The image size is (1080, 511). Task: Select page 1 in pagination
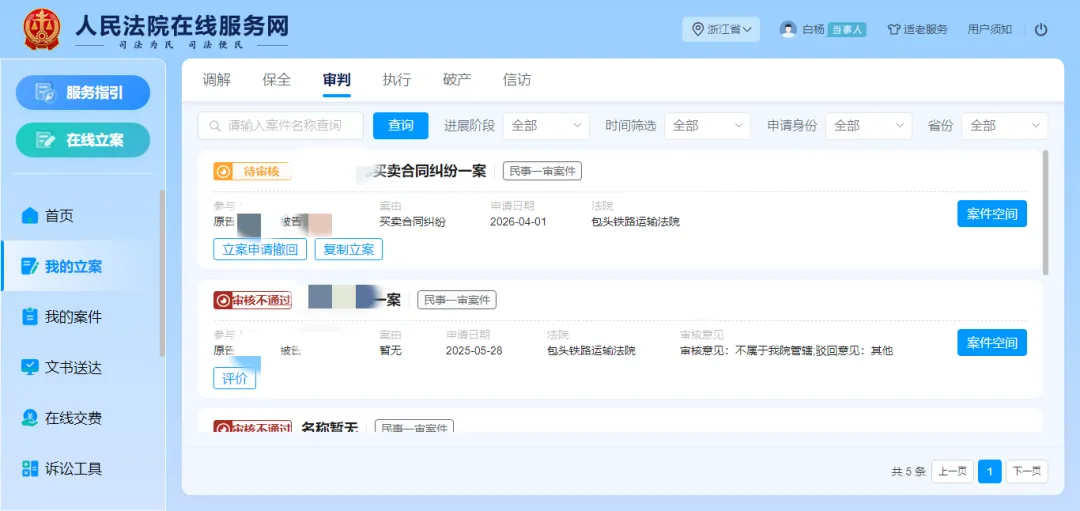pyautogui.click(x=990, y=472)
